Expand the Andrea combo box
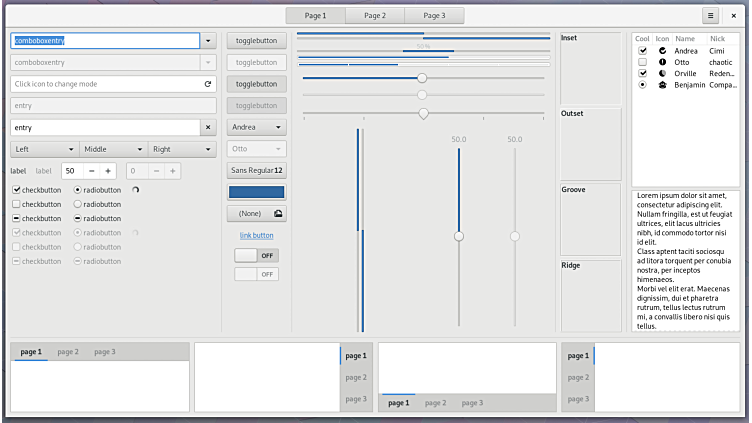This screenshot has height=423, width=752. [257, 128]
